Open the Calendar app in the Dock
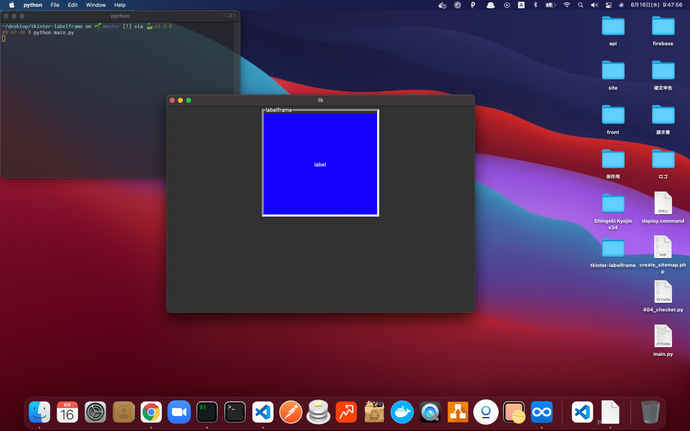The image size is (690, 431). point(67,413)
